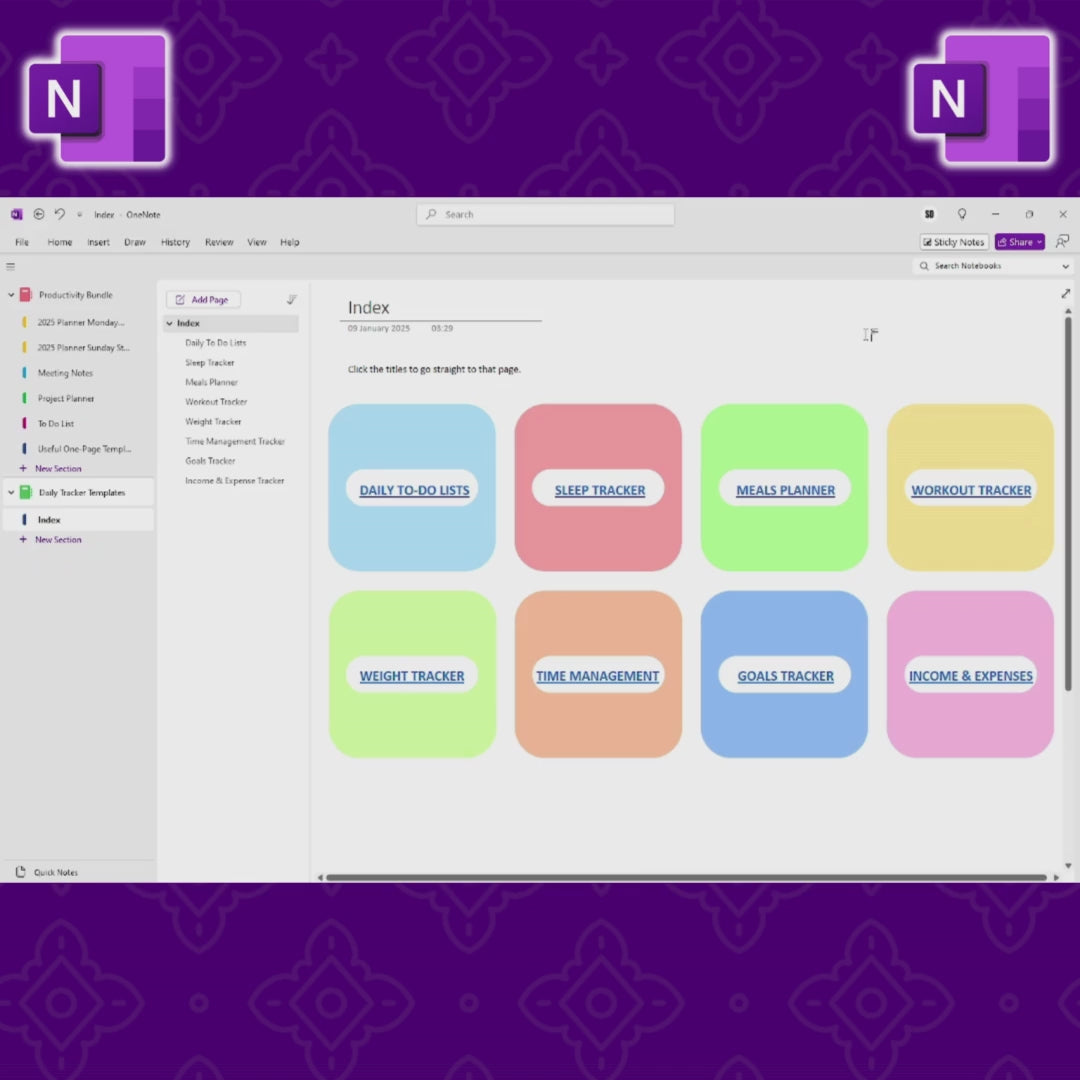This screenshot has width=1080, height=1080.
Task: Click the lightbulb Tell Me icon
Action: pyautogui.click(x=962, y=214)
